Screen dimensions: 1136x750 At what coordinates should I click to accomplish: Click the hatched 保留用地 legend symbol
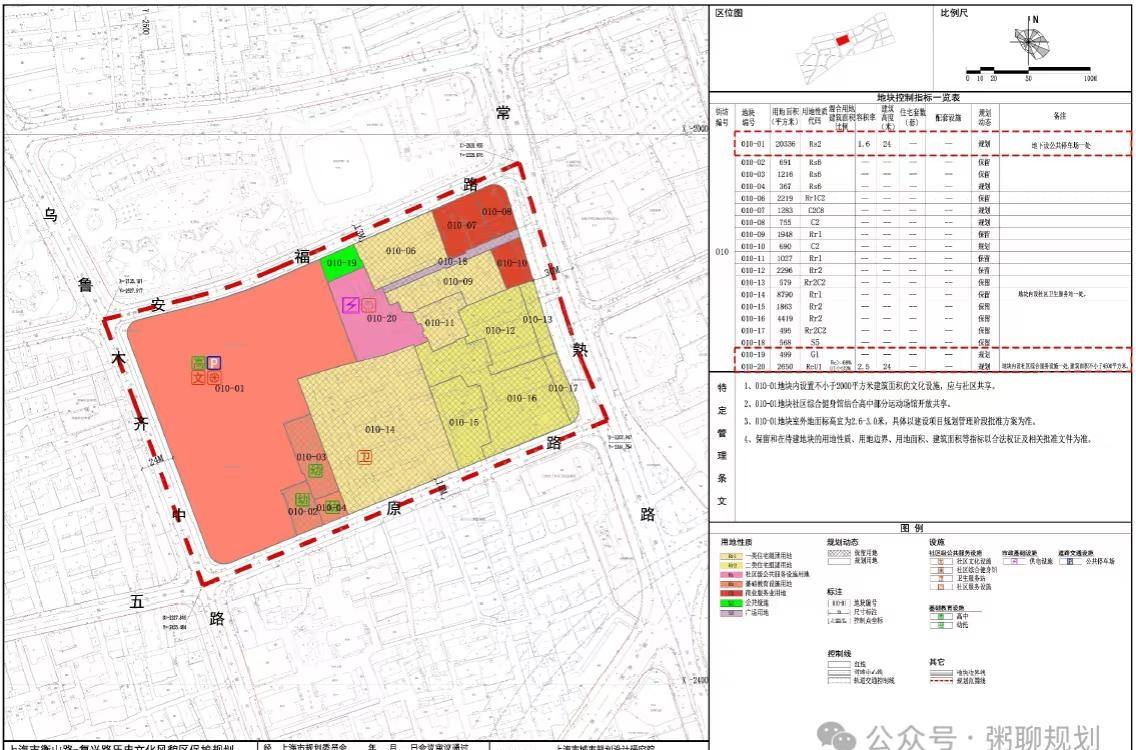[x=839, y=554]
